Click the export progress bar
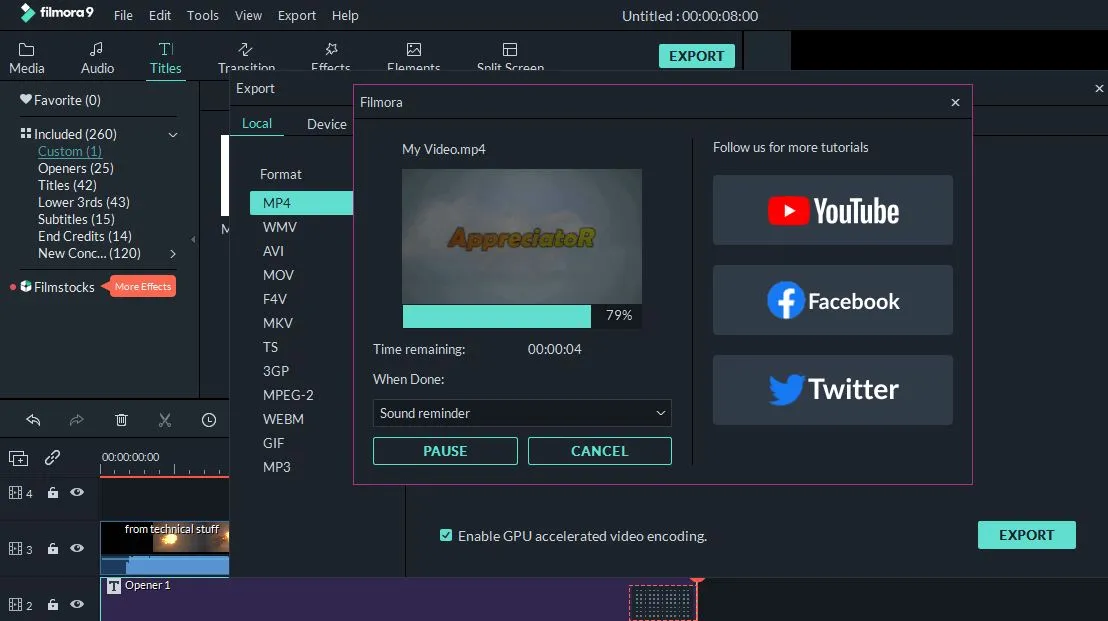Viewport: 1108px width, 621px height. click(521, 316)
